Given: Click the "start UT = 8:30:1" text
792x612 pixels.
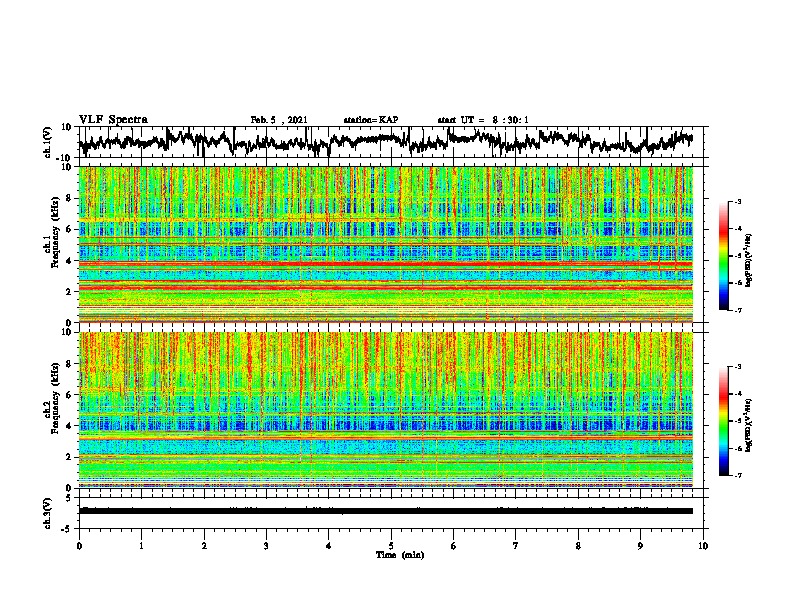Looking at the screenshot, I should [483, 120].
